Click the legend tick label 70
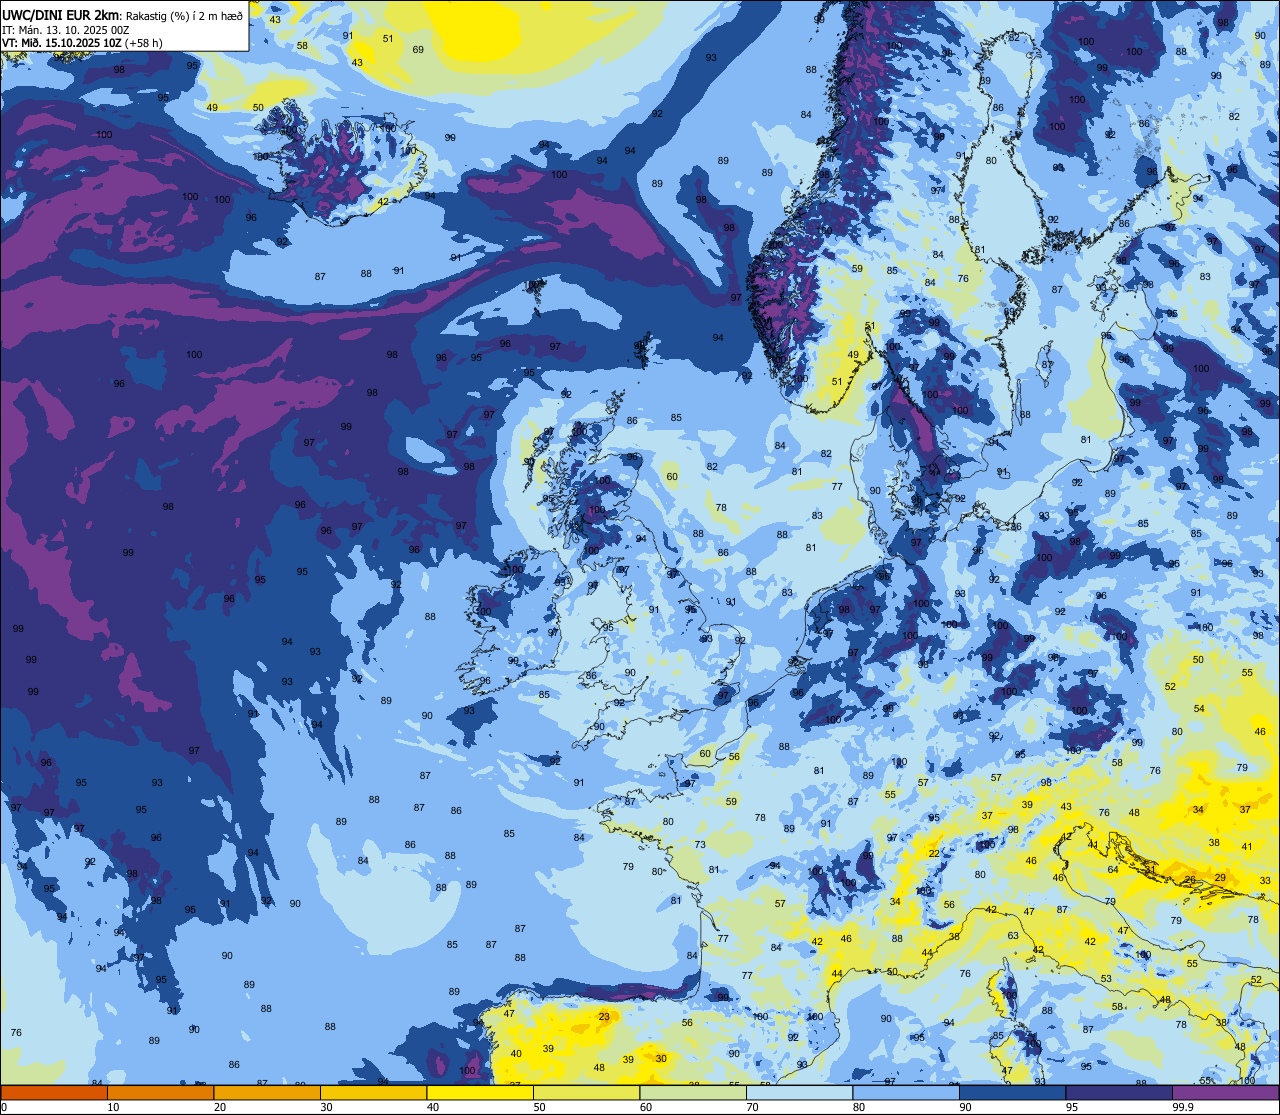The width and height of the screenshot is (1280, 1115). tap(752, 1107)
